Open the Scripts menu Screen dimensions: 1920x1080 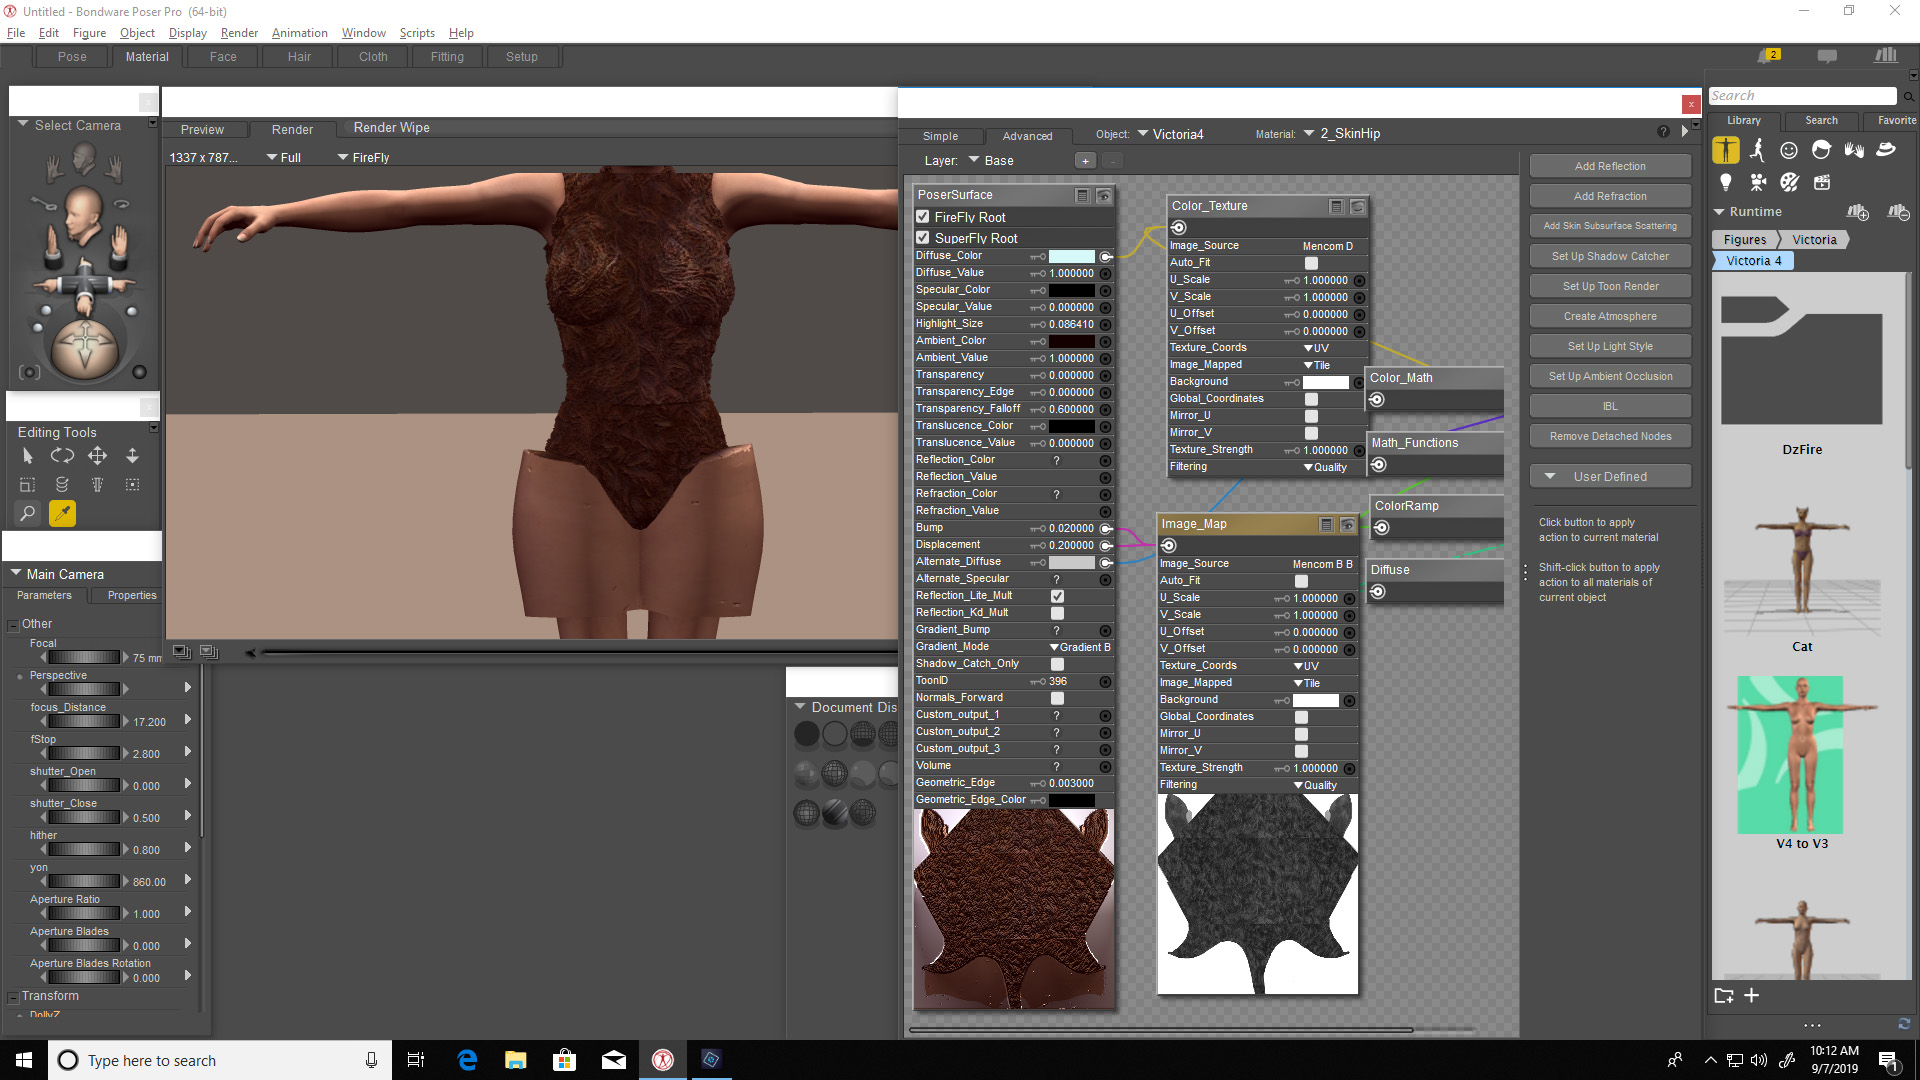[416, 33]
